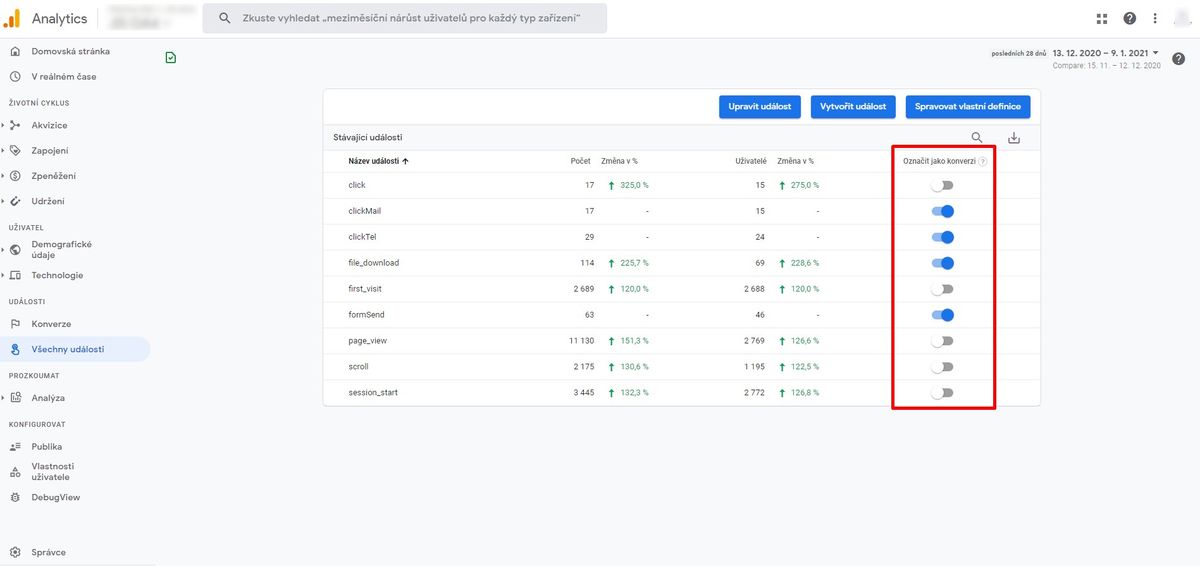The width and height of the screenshot is (1200, 566).
Task: Click the Všechny události icon
Action: [15, 349]
